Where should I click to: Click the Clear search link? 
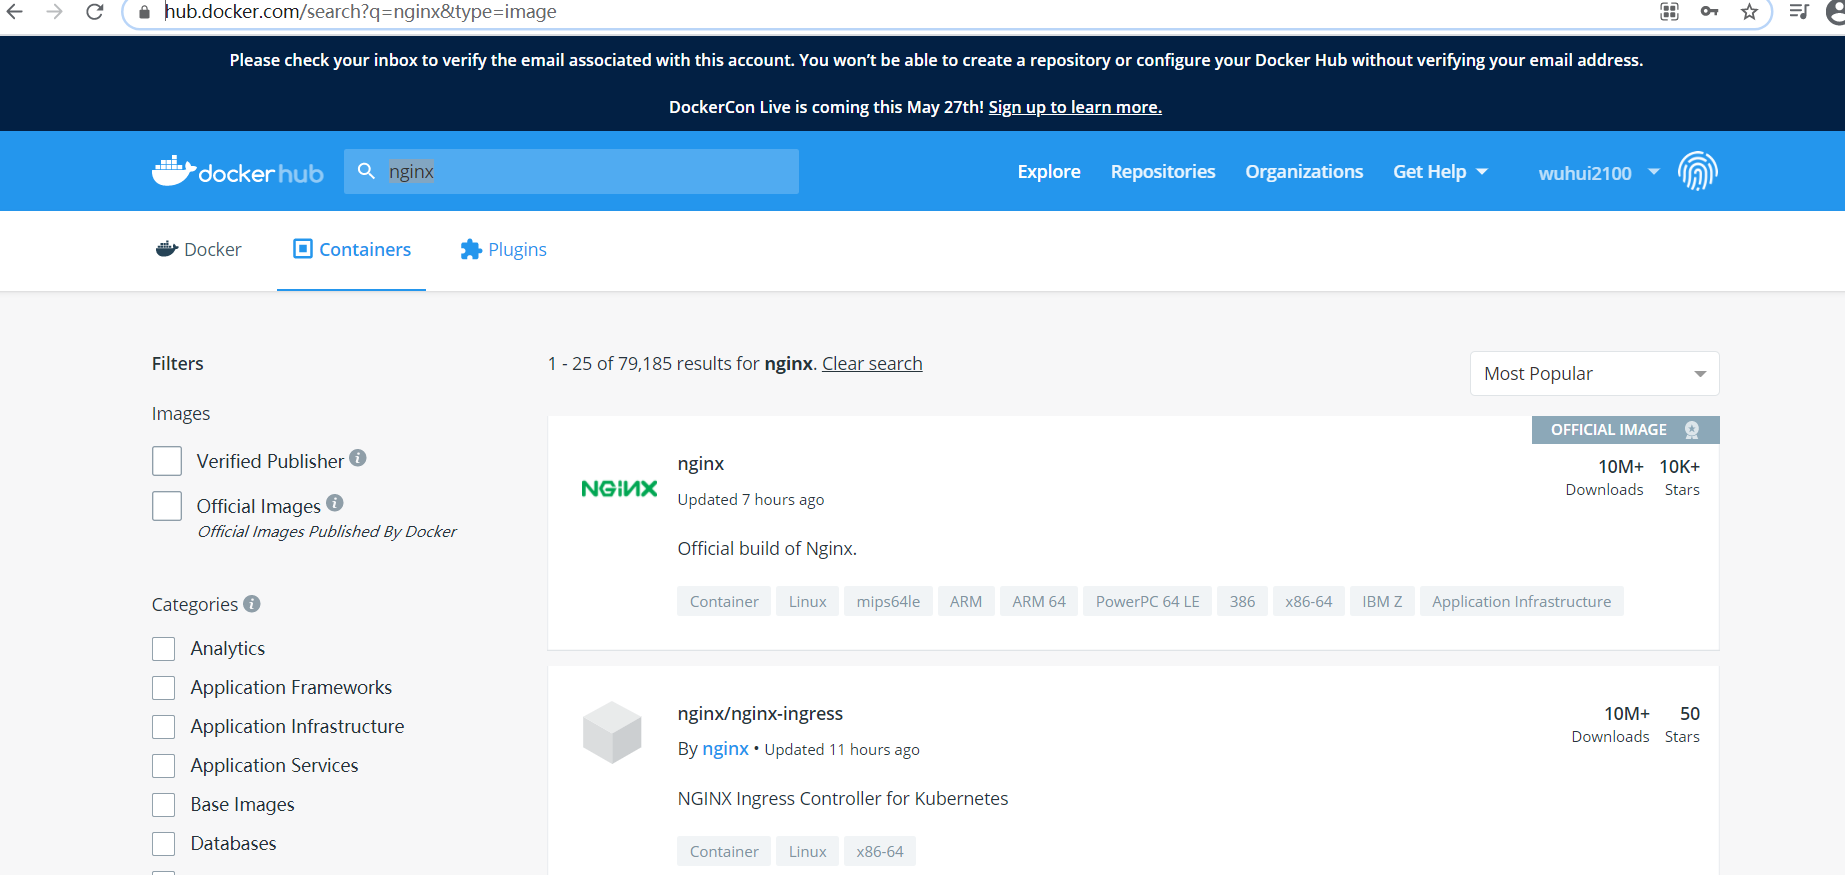[872, 364]
